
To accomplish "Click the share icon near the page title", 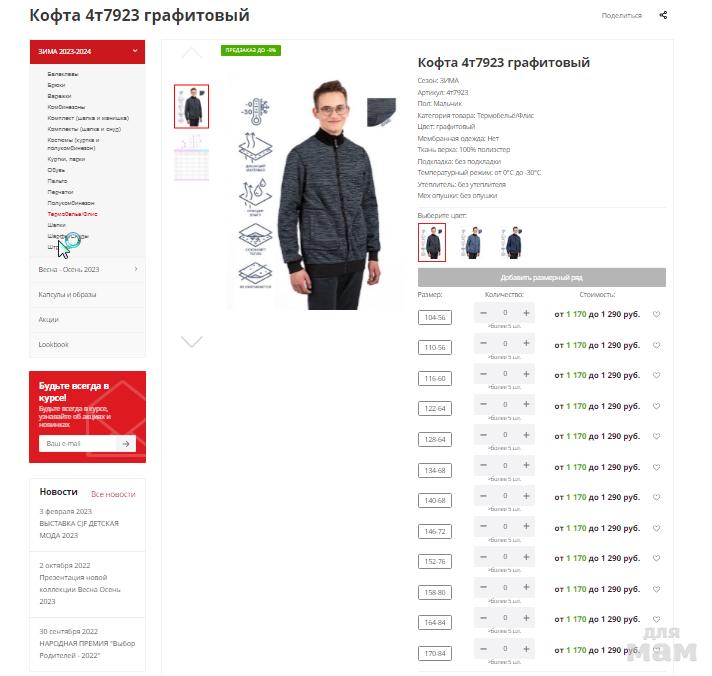I will (x=663, y=15).
